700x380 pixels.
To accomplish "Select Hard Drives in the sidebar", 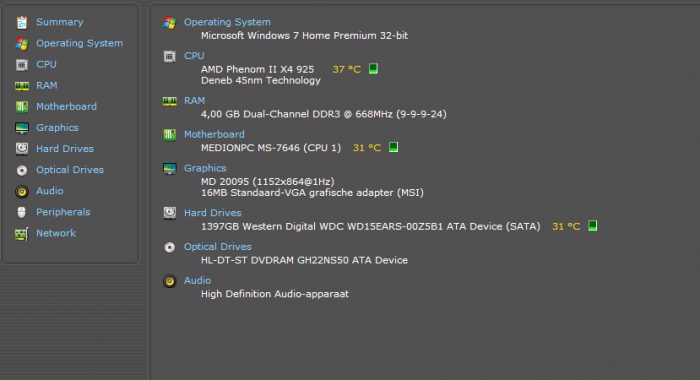I will point(65,149).
